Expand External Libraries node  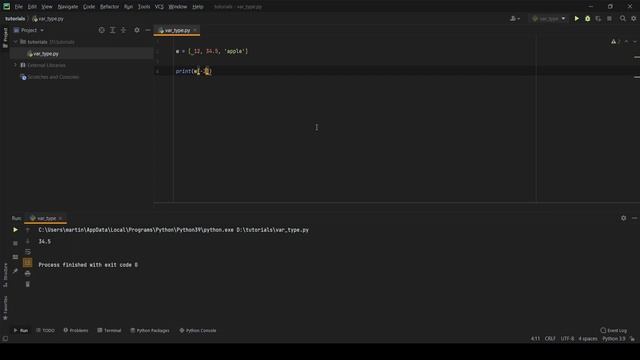tap(16, 65)
